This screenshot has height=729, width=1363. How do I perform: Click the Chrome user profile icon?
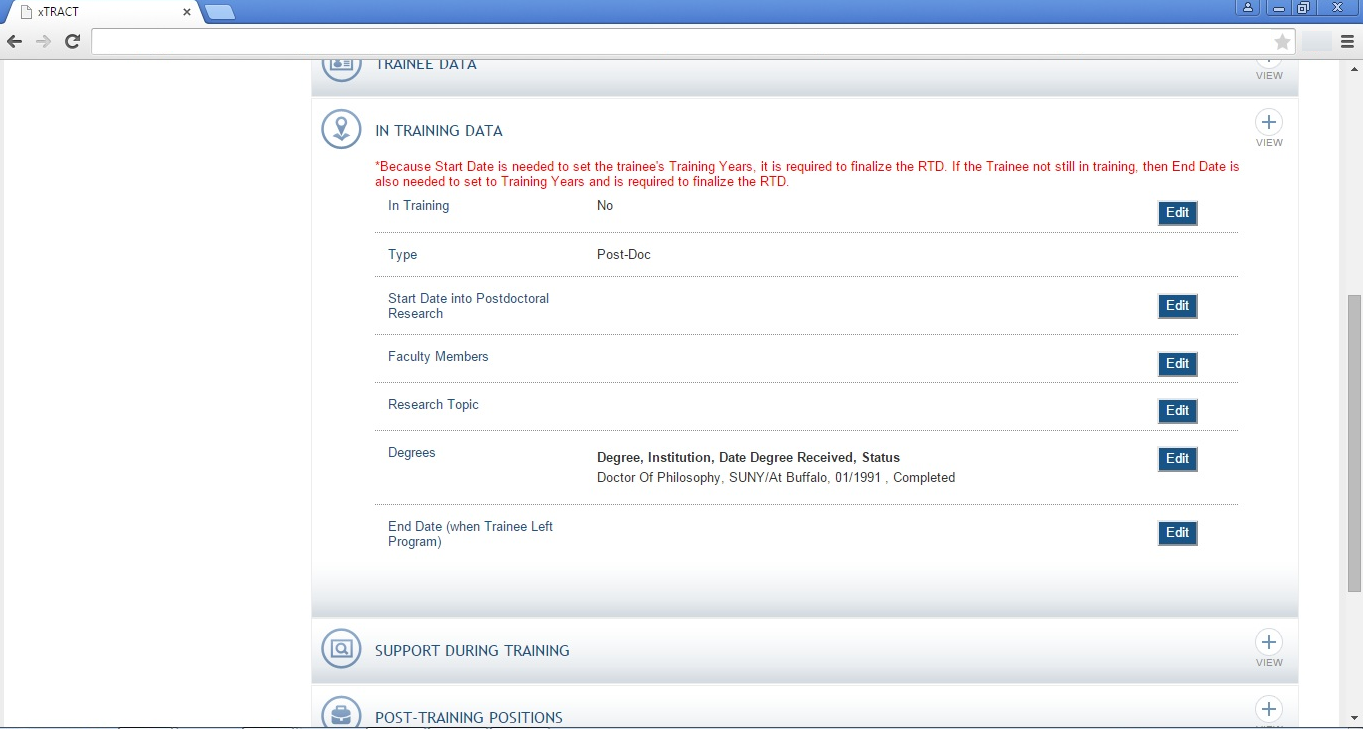coord(1248,7)
